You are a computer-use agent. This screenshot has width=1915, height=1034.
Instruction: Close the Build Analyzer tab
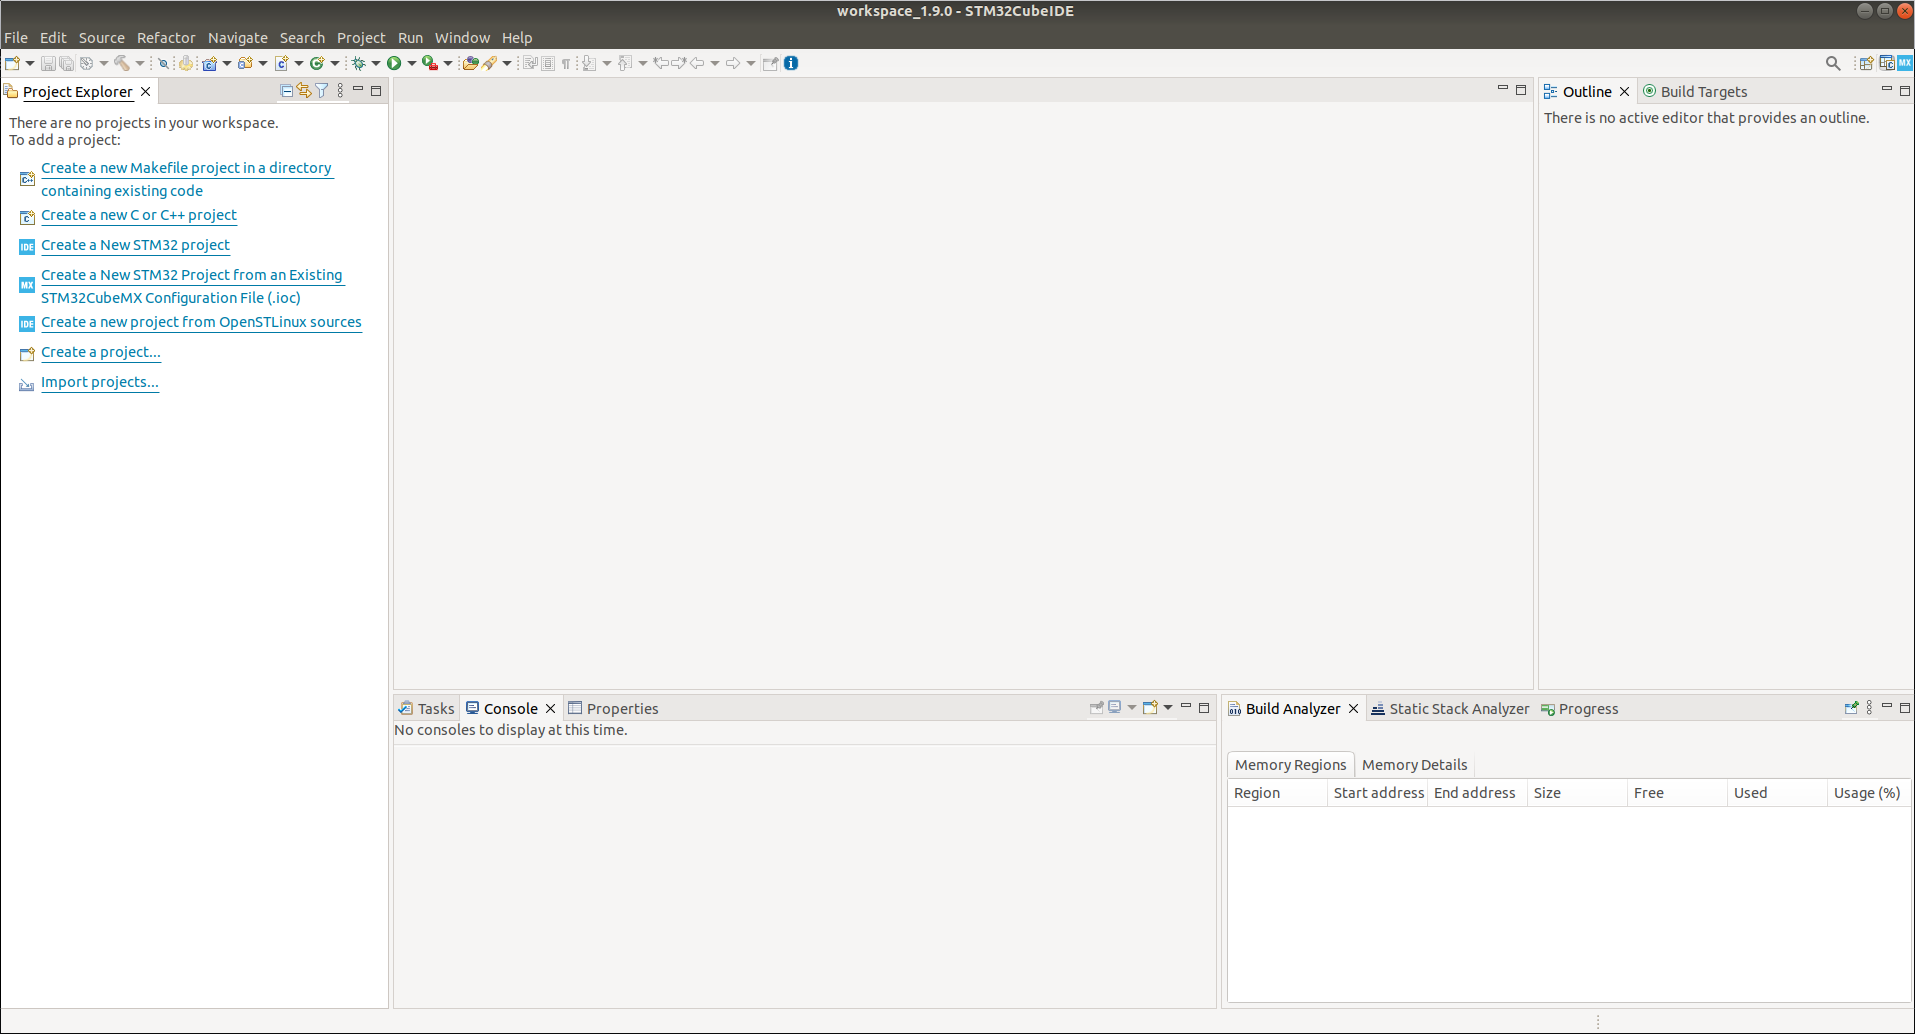[x=1353, y=708]
